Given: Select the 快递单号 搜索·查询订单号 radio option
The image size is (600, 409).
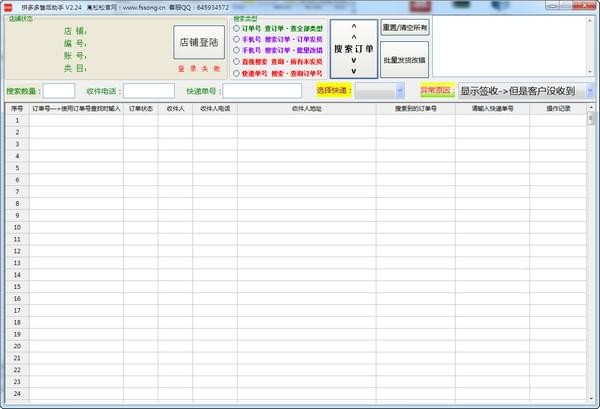Looking at the screenshot, I should click(236, 73).
